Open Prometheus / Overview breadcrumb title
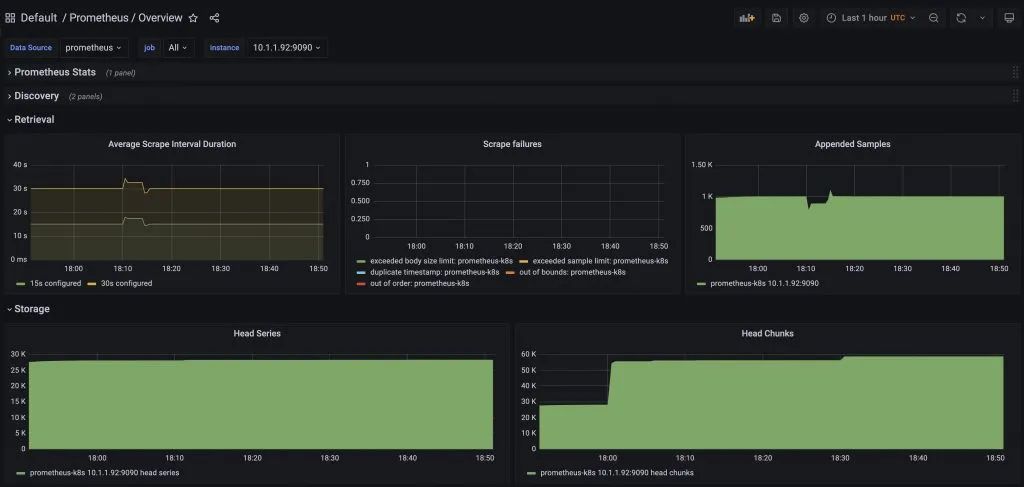This screenshot has width=1024, height=487. click(x=126, y=18)
